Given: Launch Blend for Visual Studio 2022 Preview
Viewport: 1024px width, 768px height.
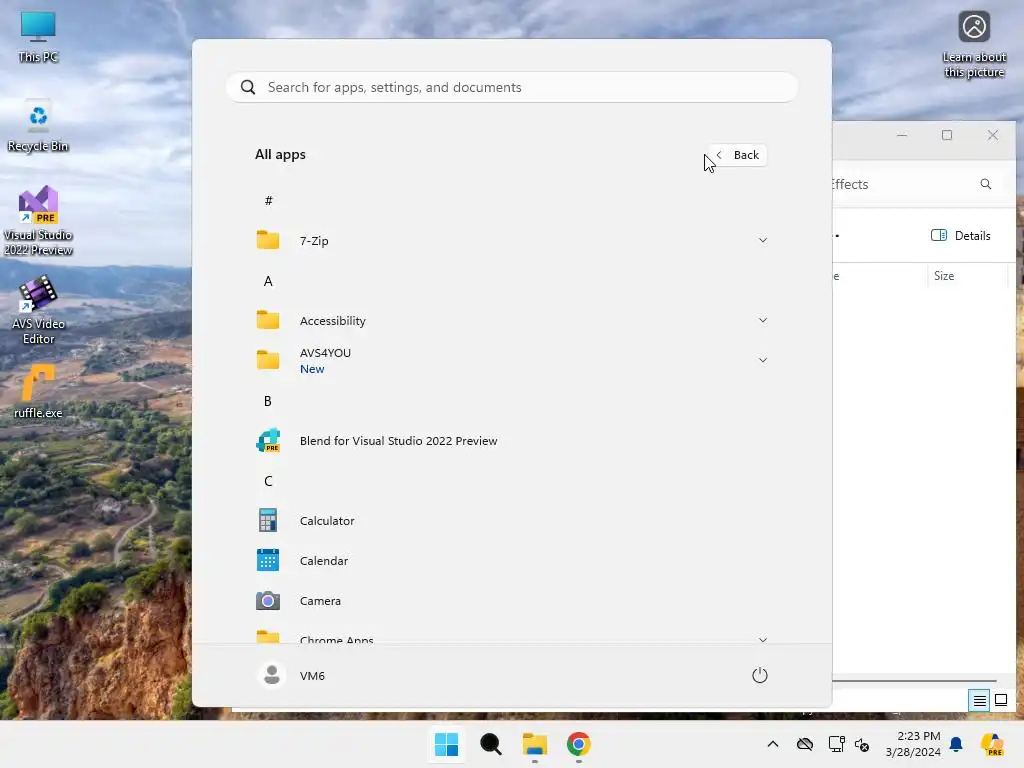Looking at the screenshot, I should click(x=512, y=441).
